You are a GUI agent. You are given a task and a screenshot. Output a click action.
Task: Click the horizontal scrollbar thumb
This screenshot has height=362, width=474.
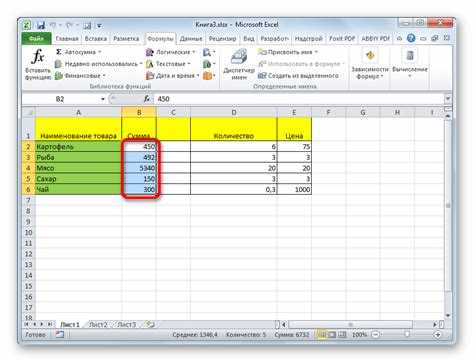coord(351,324)
